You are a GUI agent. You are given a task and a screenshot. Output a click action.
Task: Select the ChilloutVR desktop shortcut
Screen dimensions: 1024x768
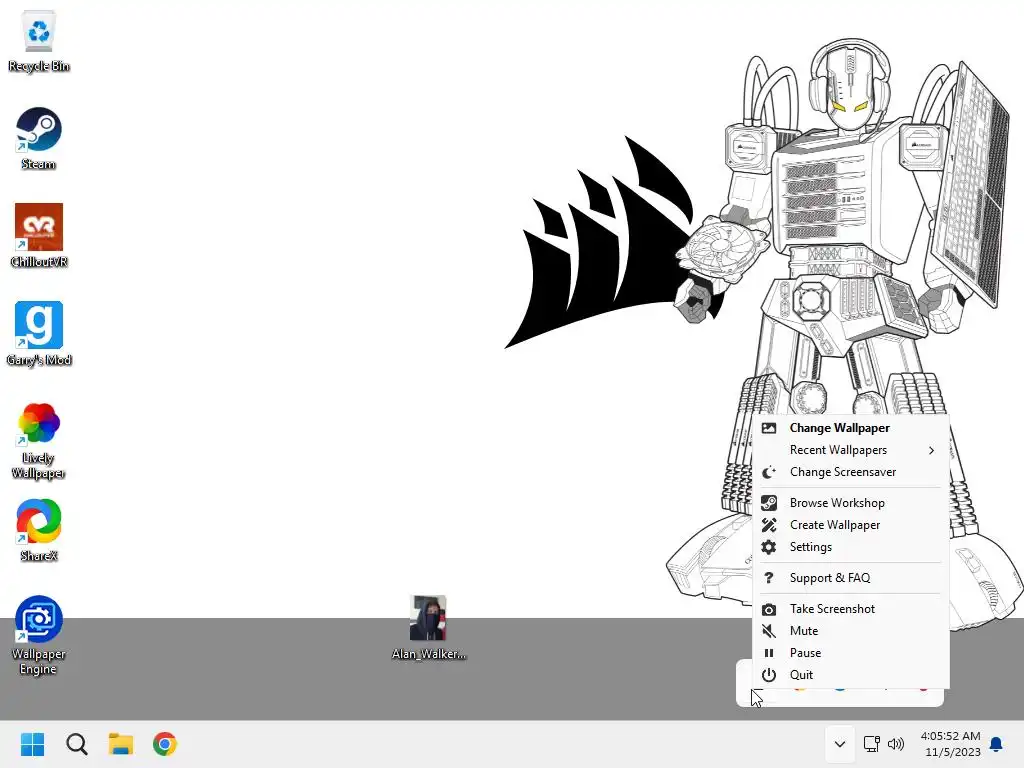pos(39,236)
